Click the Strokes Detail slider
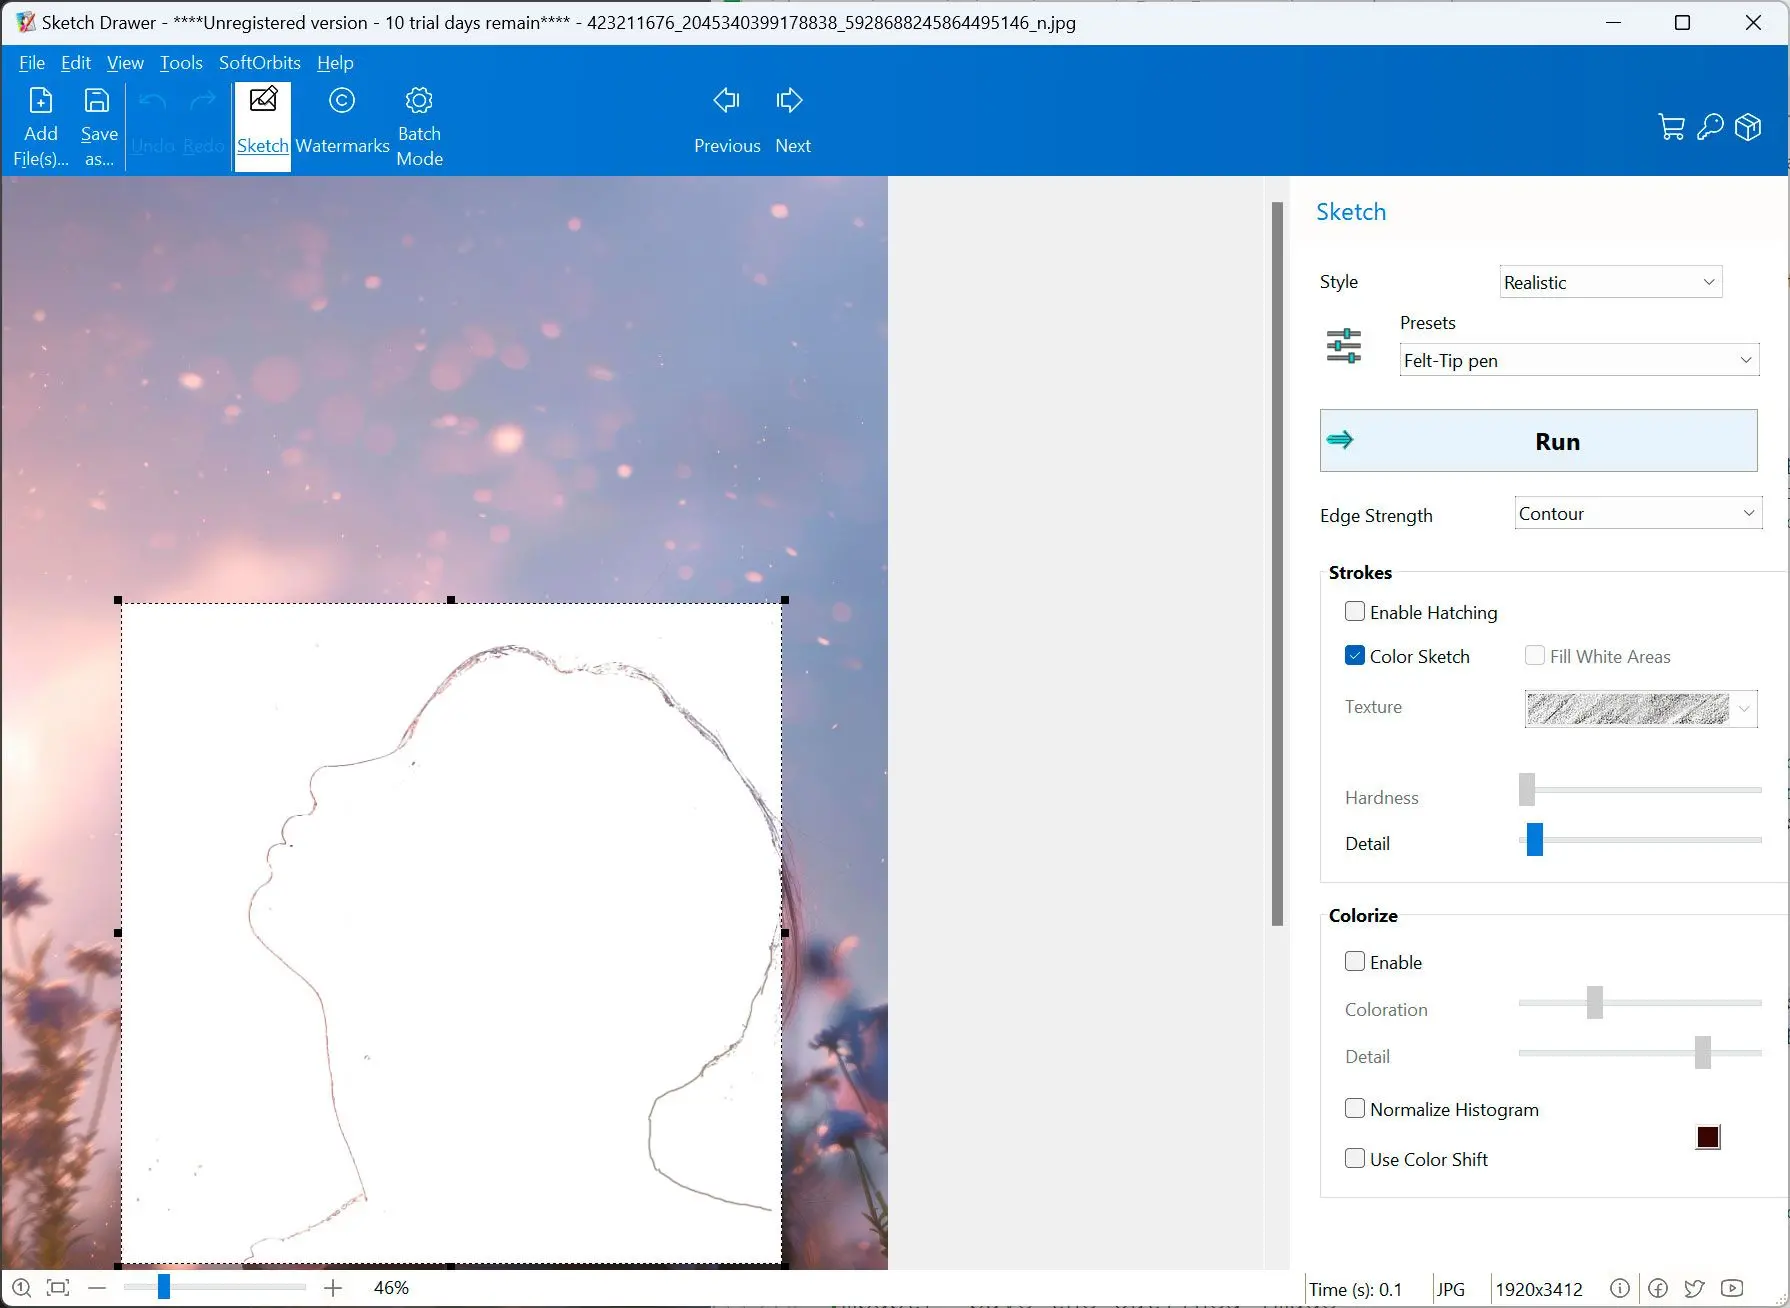This screenshot has width=1790, height=1308. 1640,840
